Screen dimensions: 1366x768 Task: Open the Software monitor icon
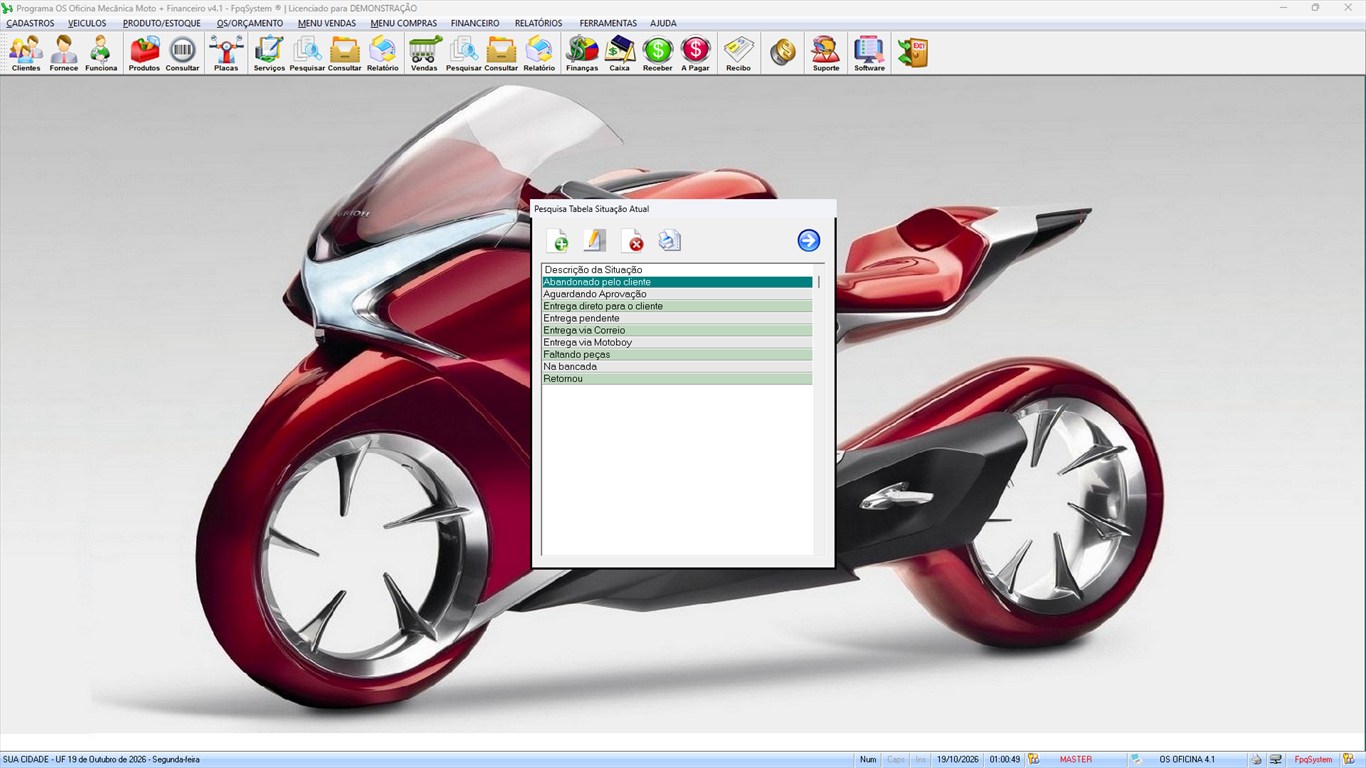click(x=869, y=53)
